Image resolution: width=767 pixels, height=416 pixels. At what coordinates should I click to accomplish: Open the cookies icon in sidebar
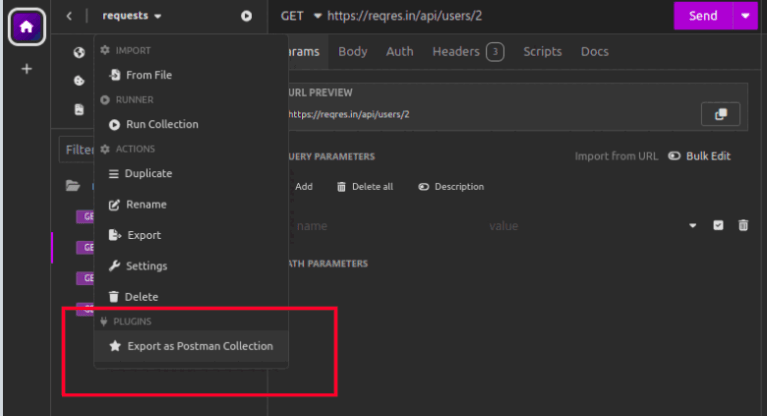click(79, 81)
